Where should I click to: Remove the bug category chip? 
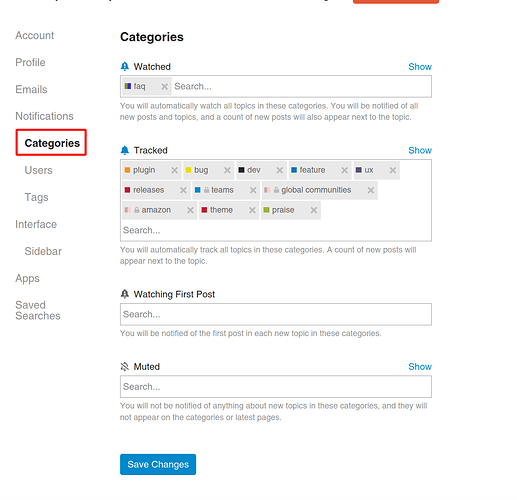[227, 170]
